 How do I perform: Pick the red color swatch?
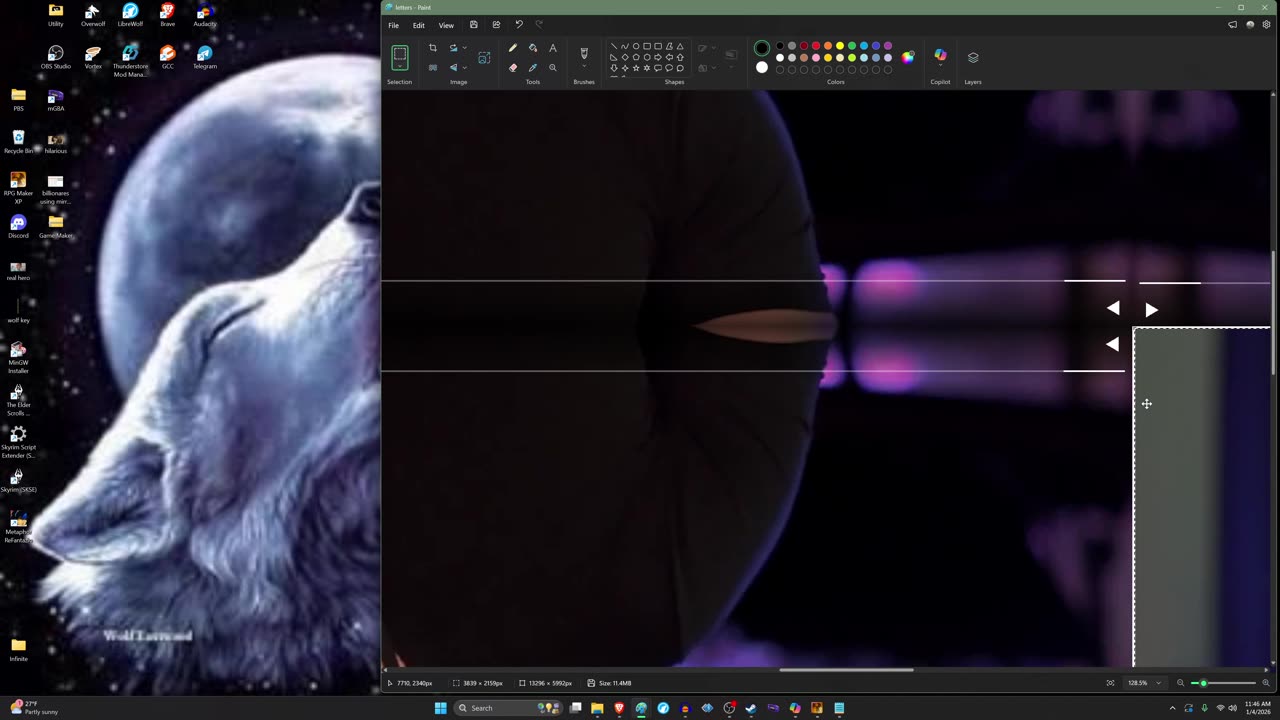tap(816, 46)
